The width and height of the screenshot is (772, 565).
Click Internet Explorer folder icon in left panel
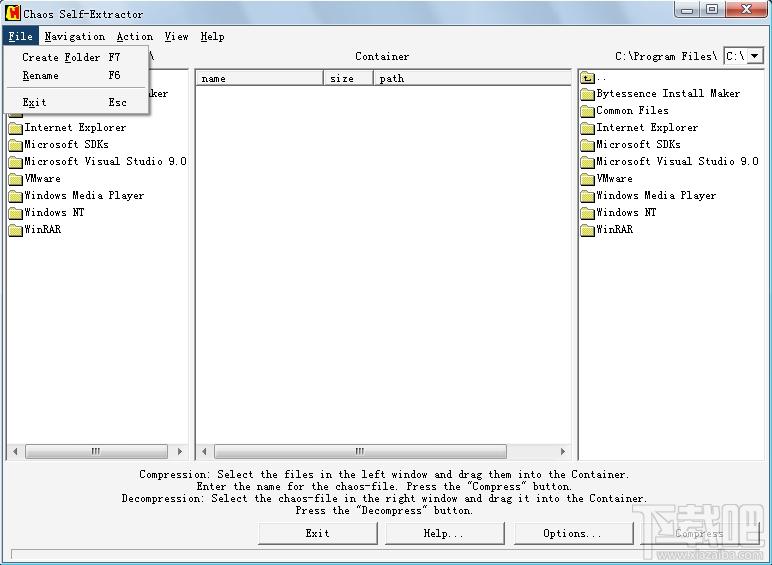point(15,128)
